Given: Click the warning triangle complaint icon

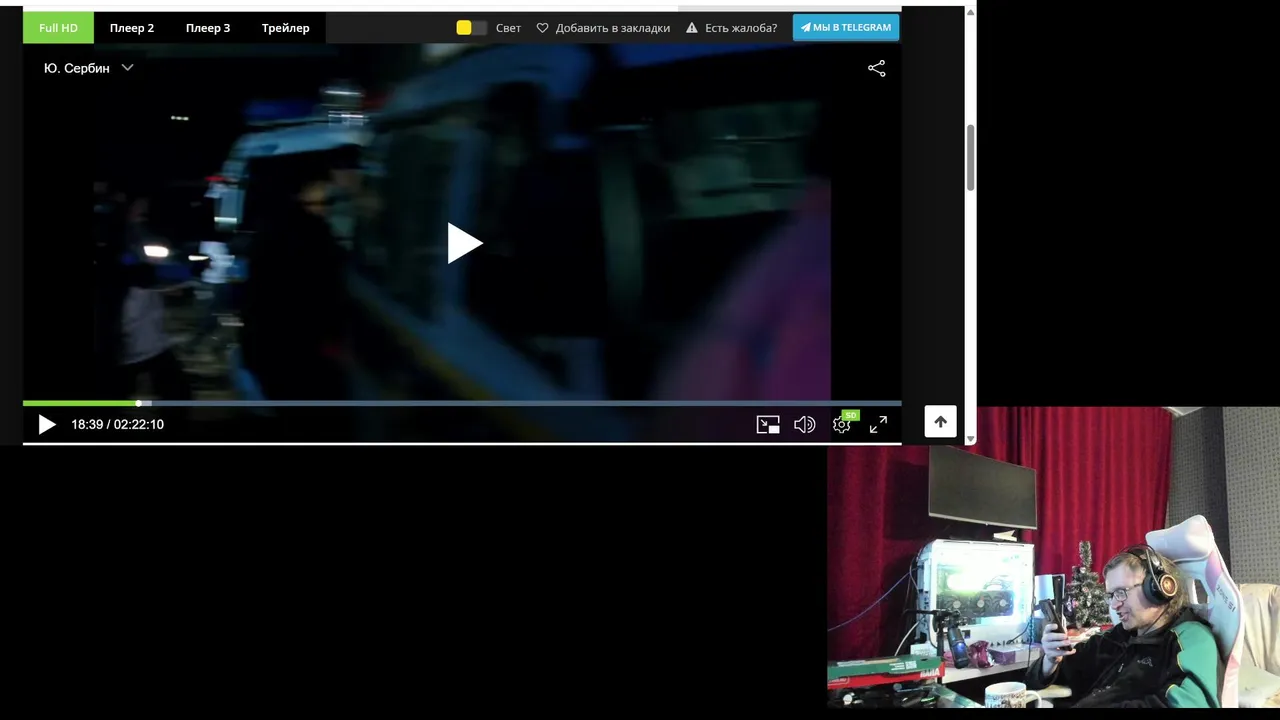Looking at the screenshot, I should (x=692, y=28).
